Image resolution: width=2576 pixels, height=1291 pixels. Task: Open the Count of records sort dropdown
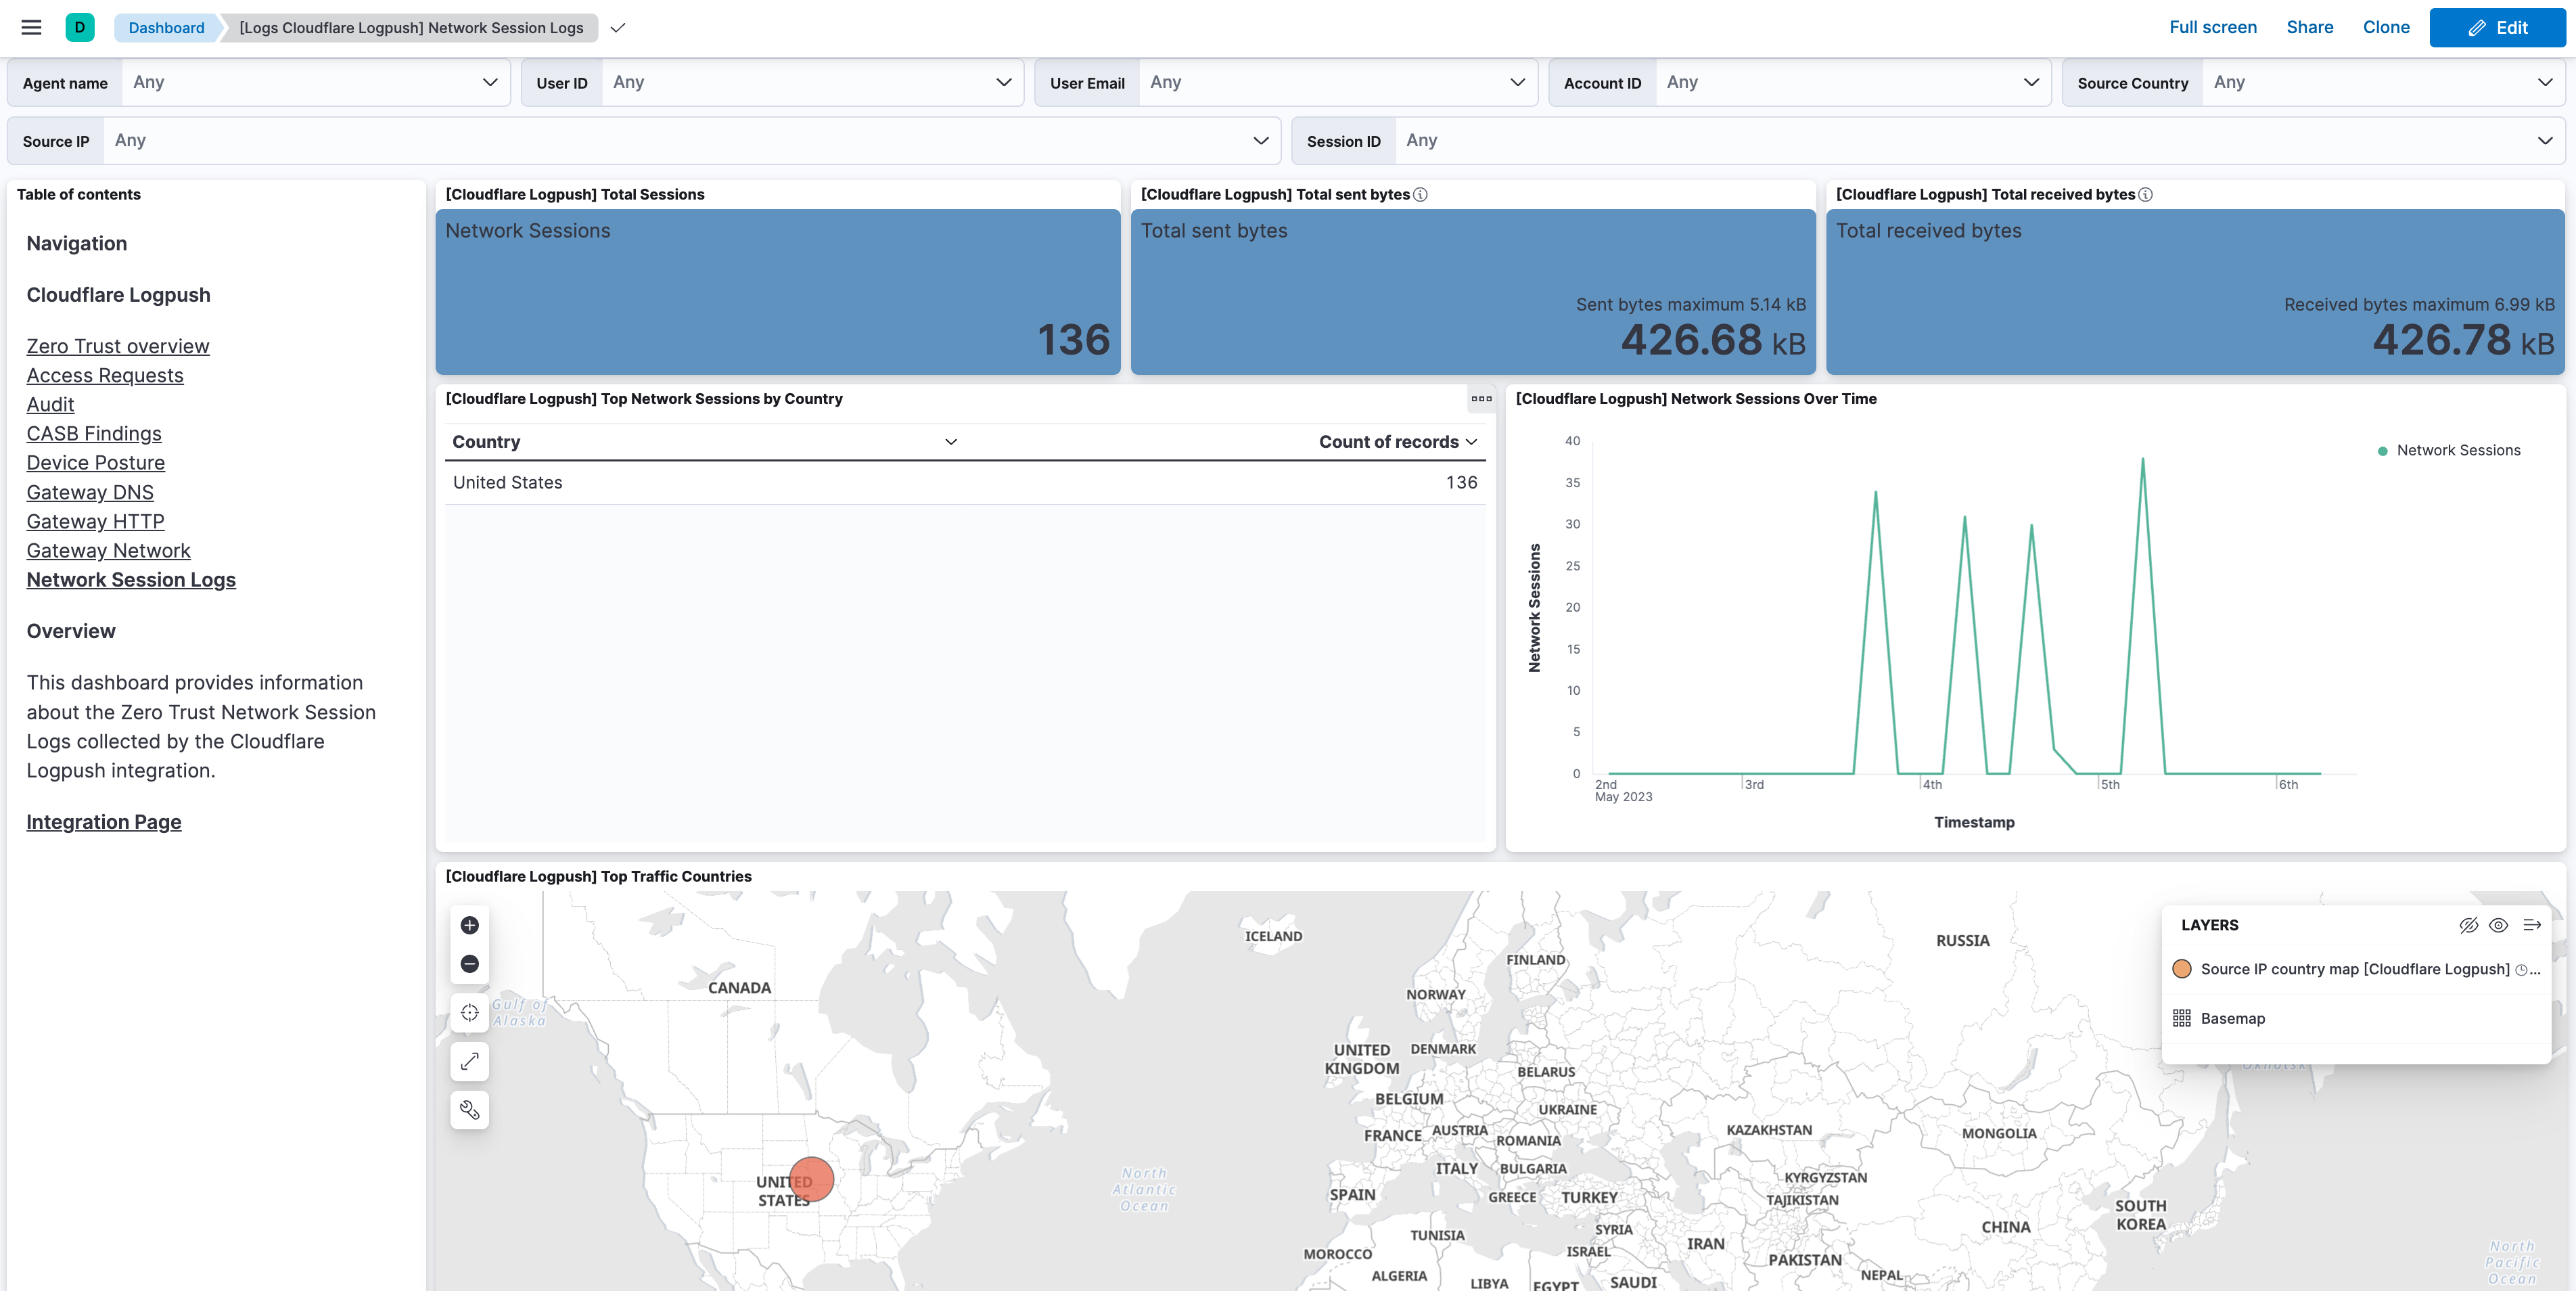tap(1471, 441)
